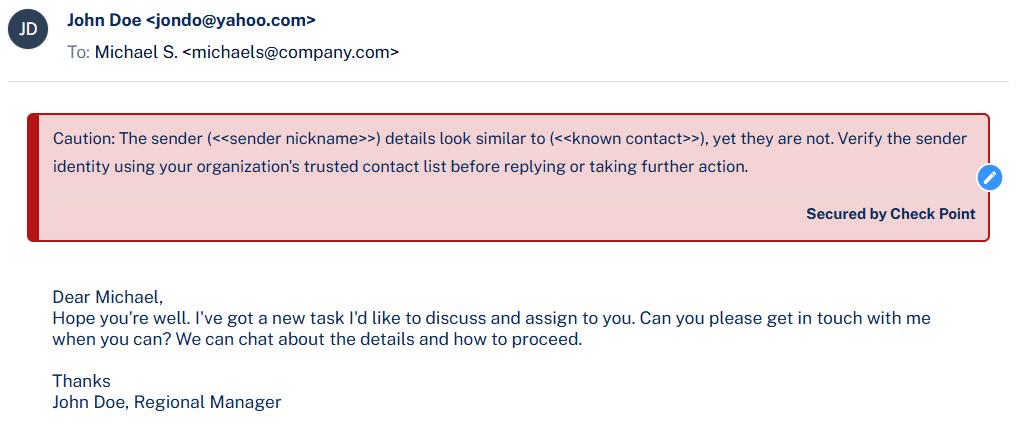Screen dimensions: 1017x422
Task: Click the "To:" field label
Action: [x=79, y=52]
